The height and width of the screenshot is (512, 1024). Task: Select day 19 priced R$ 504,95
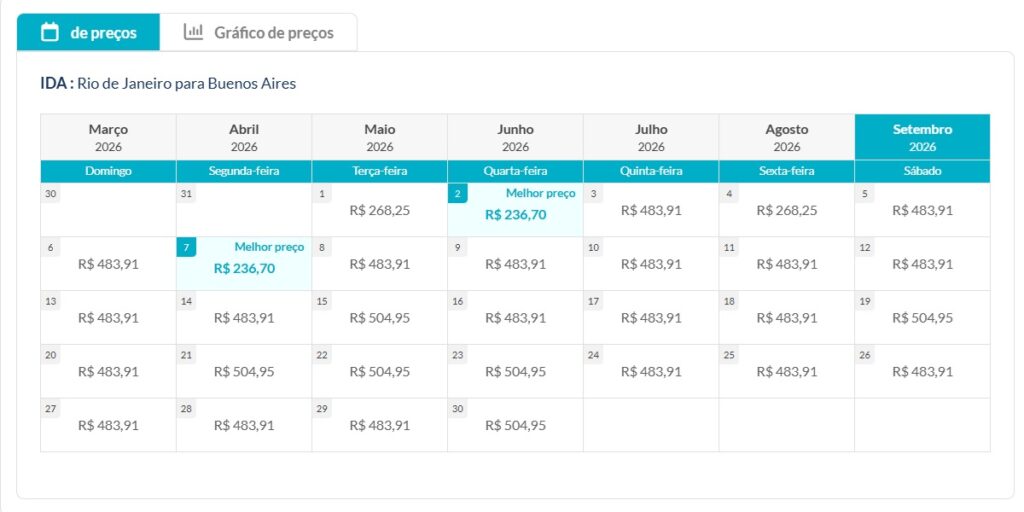point(922,318)
